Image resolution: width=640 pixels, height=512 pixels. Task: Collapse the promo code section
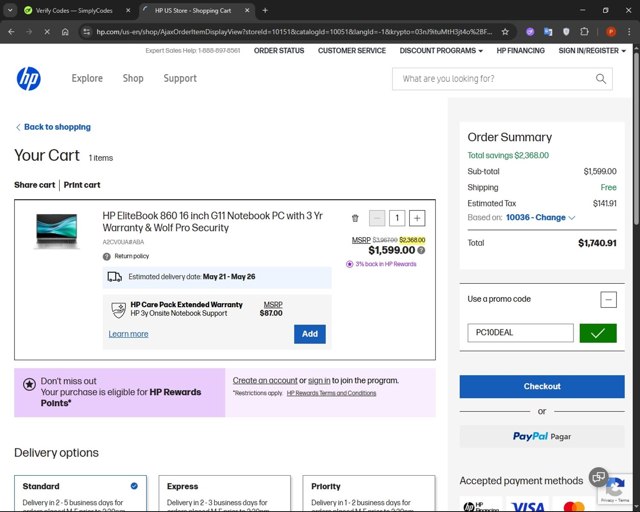click(608, 300)
